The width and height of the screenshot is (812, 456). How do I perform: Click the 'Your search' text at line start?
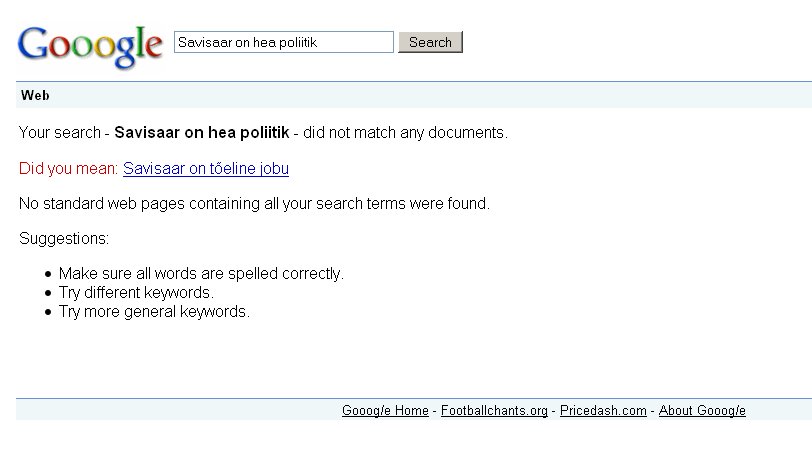point(59,132)
